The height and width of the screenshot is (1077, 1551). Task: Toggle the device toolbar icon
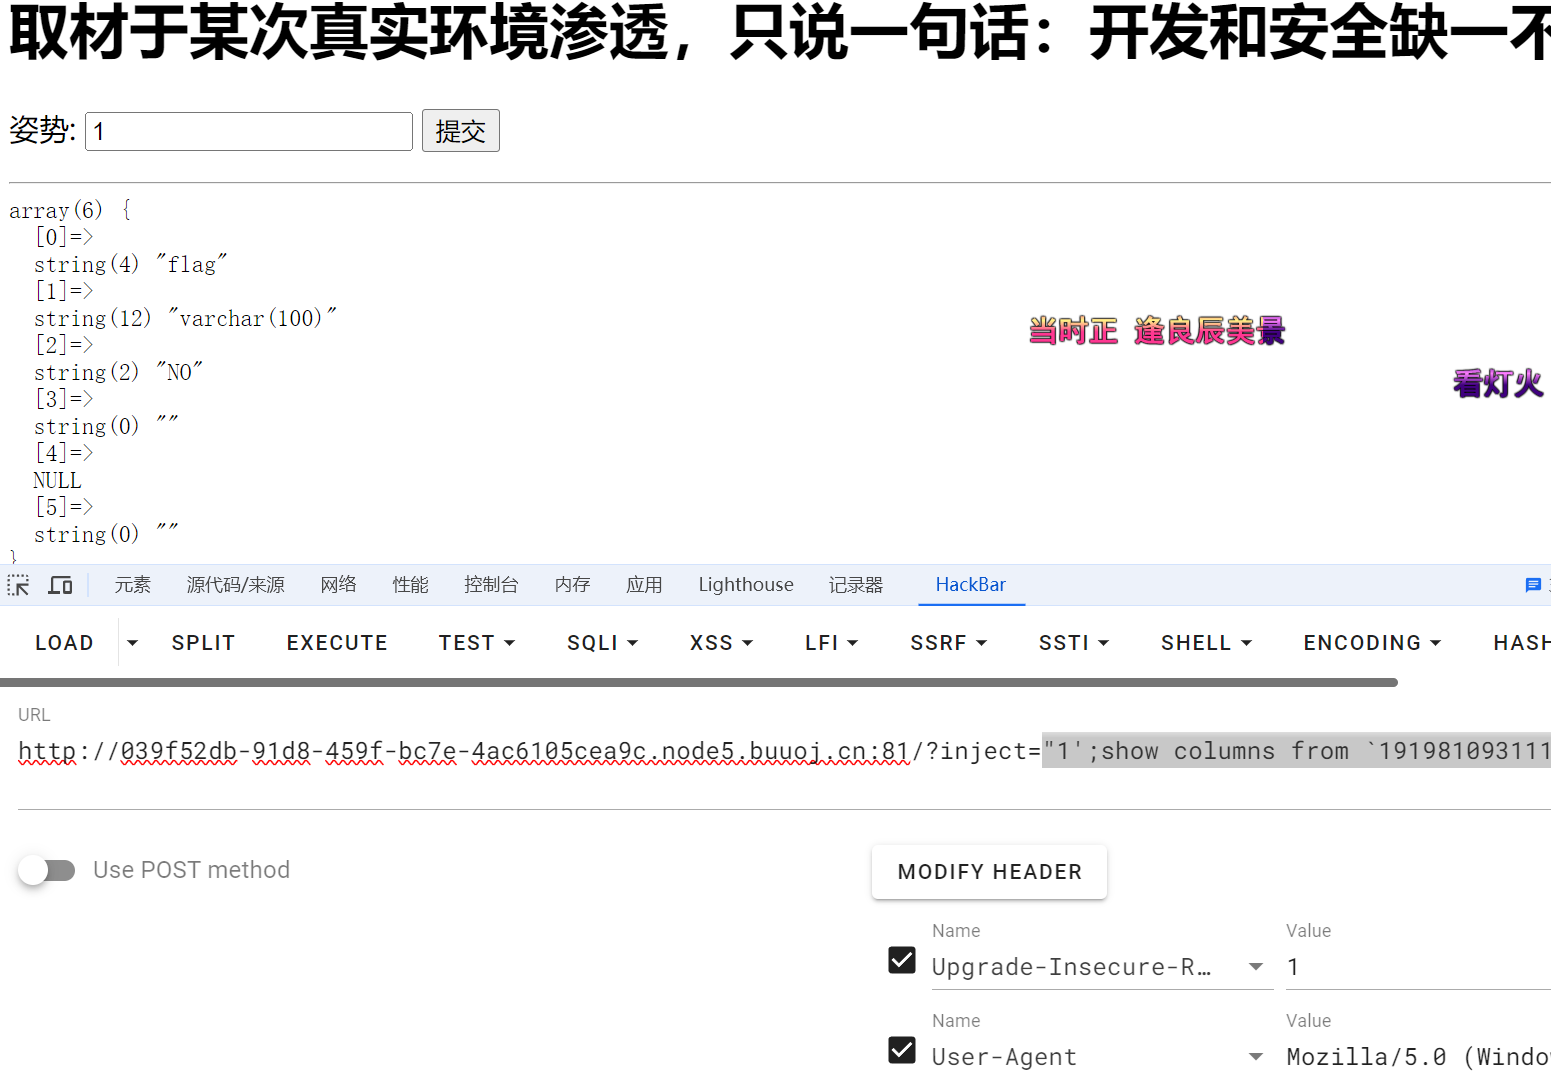pyautogui.click(x=60, y=585)
